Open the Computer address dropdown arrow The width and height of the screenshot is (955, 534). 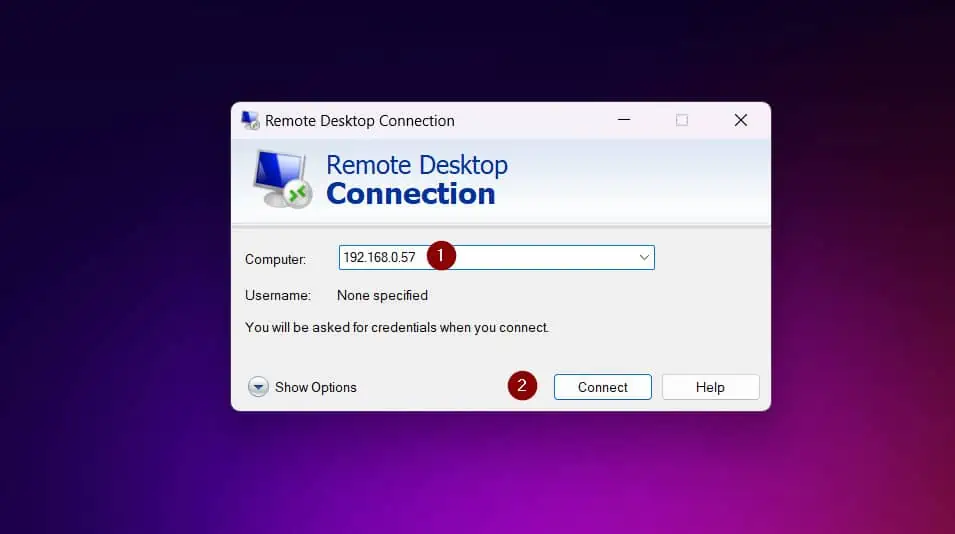click(644, 258)
